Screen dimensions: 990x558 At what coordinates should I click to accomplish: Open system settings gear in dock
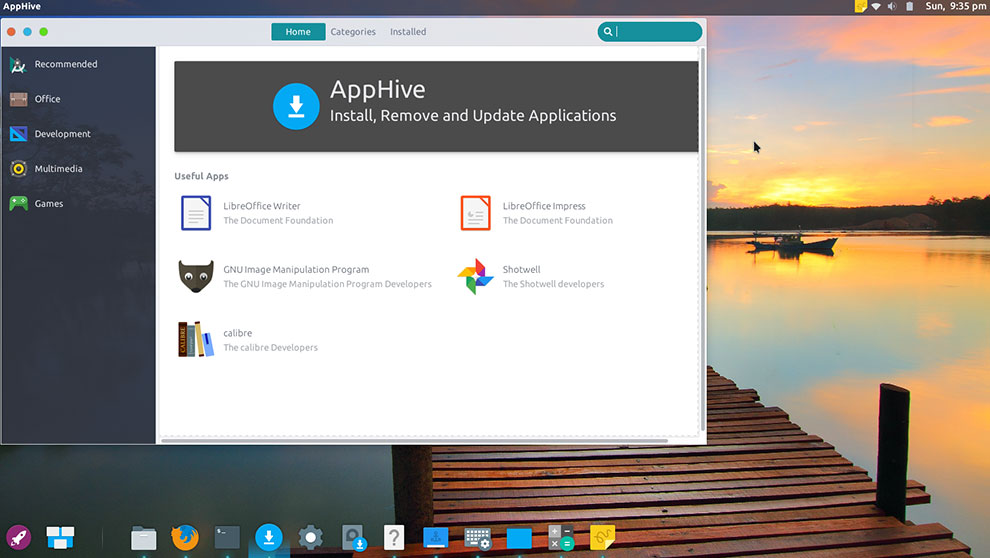click(x=310, y=538)
